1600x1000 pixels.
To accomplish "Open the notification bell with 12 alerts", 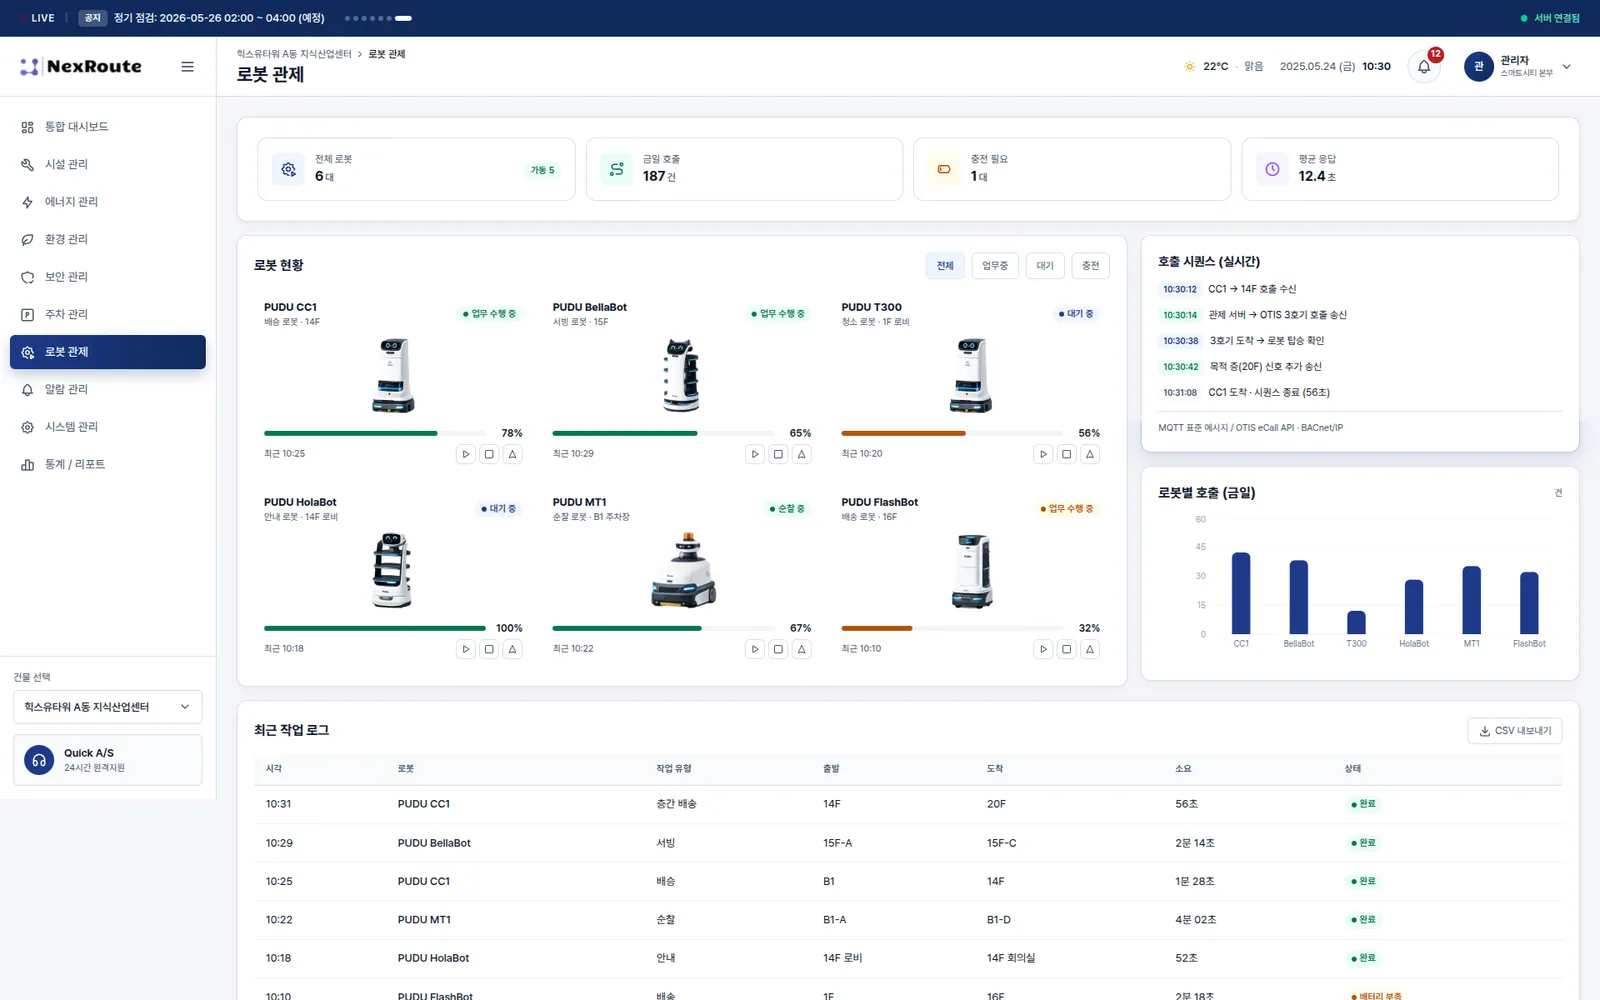I will [x=1424, y=67].
